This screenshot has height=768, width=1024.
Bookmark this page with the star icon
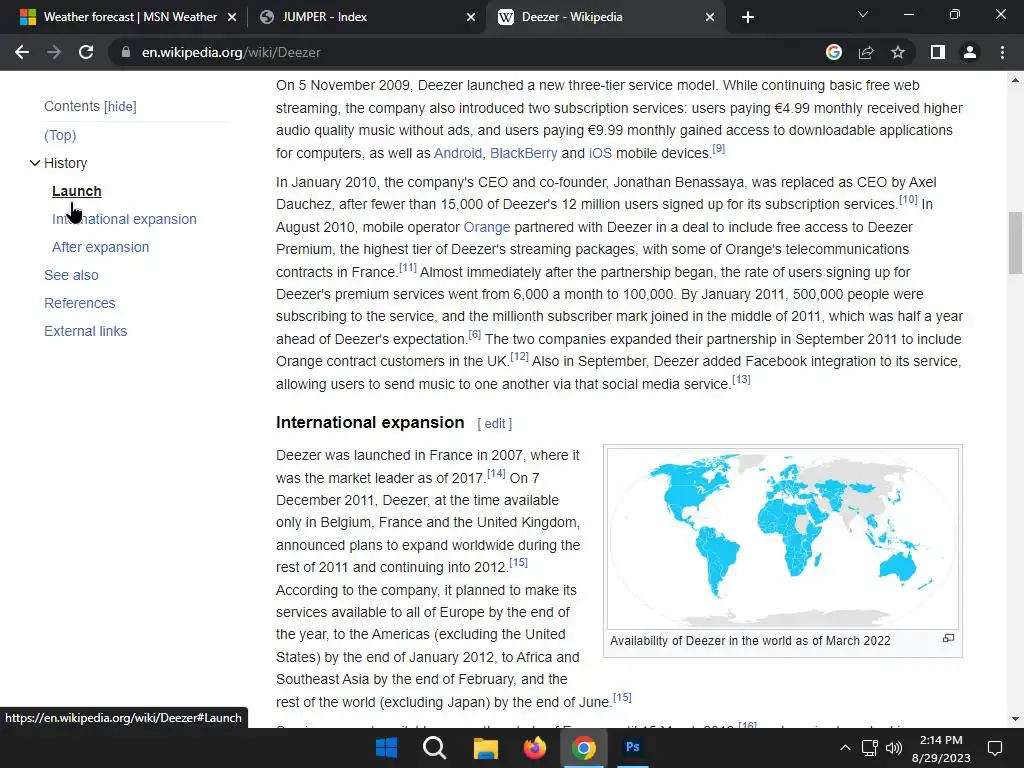click(x=898, y=52)
